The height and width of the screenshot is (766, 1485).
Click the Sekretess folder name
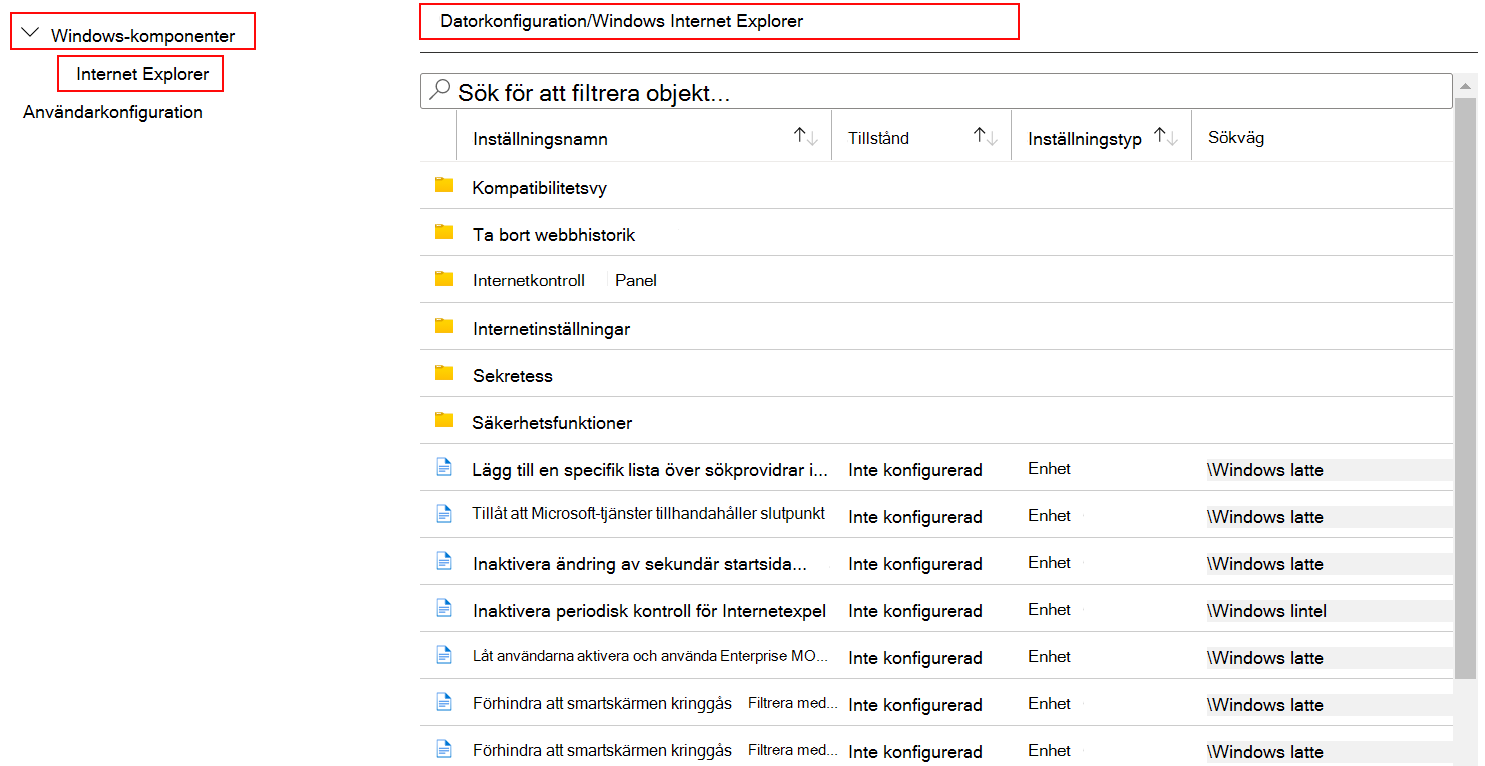click(512, 376)
